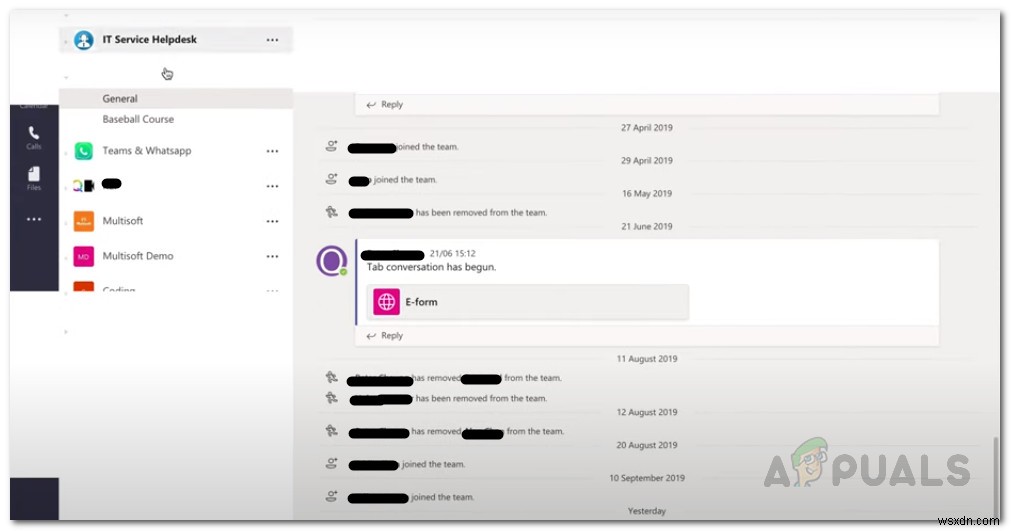Click 'has been removed from the team' under 16 May
The height and width of the screenshot is (531, 1011).
[481, 213]
